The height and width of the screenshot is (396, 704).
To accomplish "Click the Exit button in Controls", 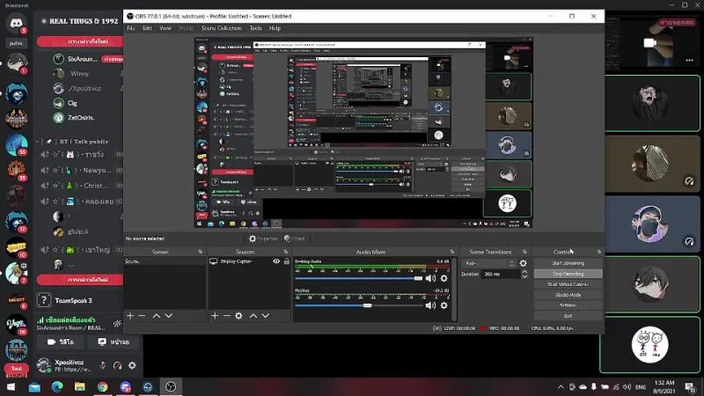I will pyautogui.click(x=568, y=316).
